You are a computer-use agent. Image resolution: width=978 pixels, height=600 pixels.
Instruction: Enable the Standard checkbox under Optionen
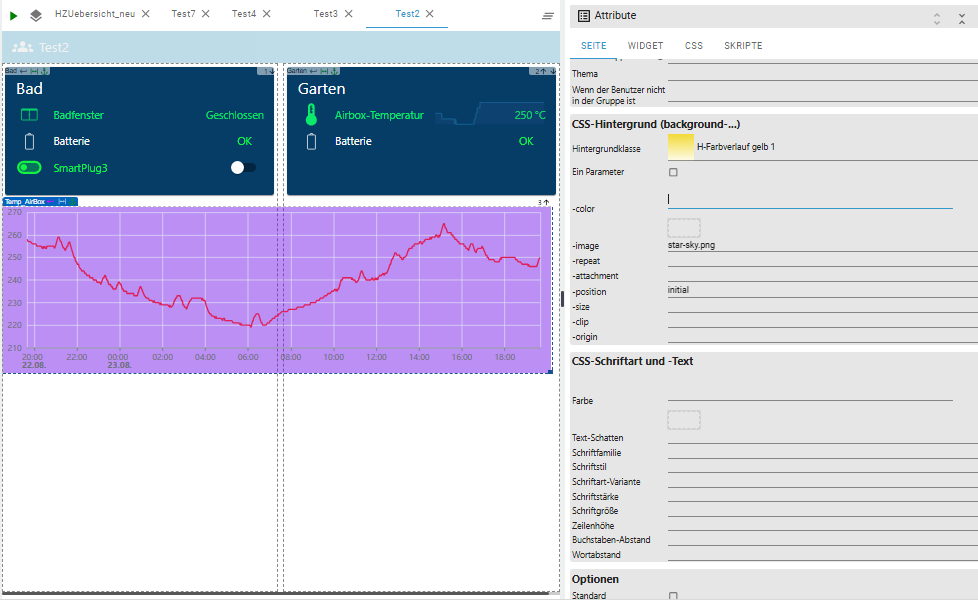coord(673,596)
